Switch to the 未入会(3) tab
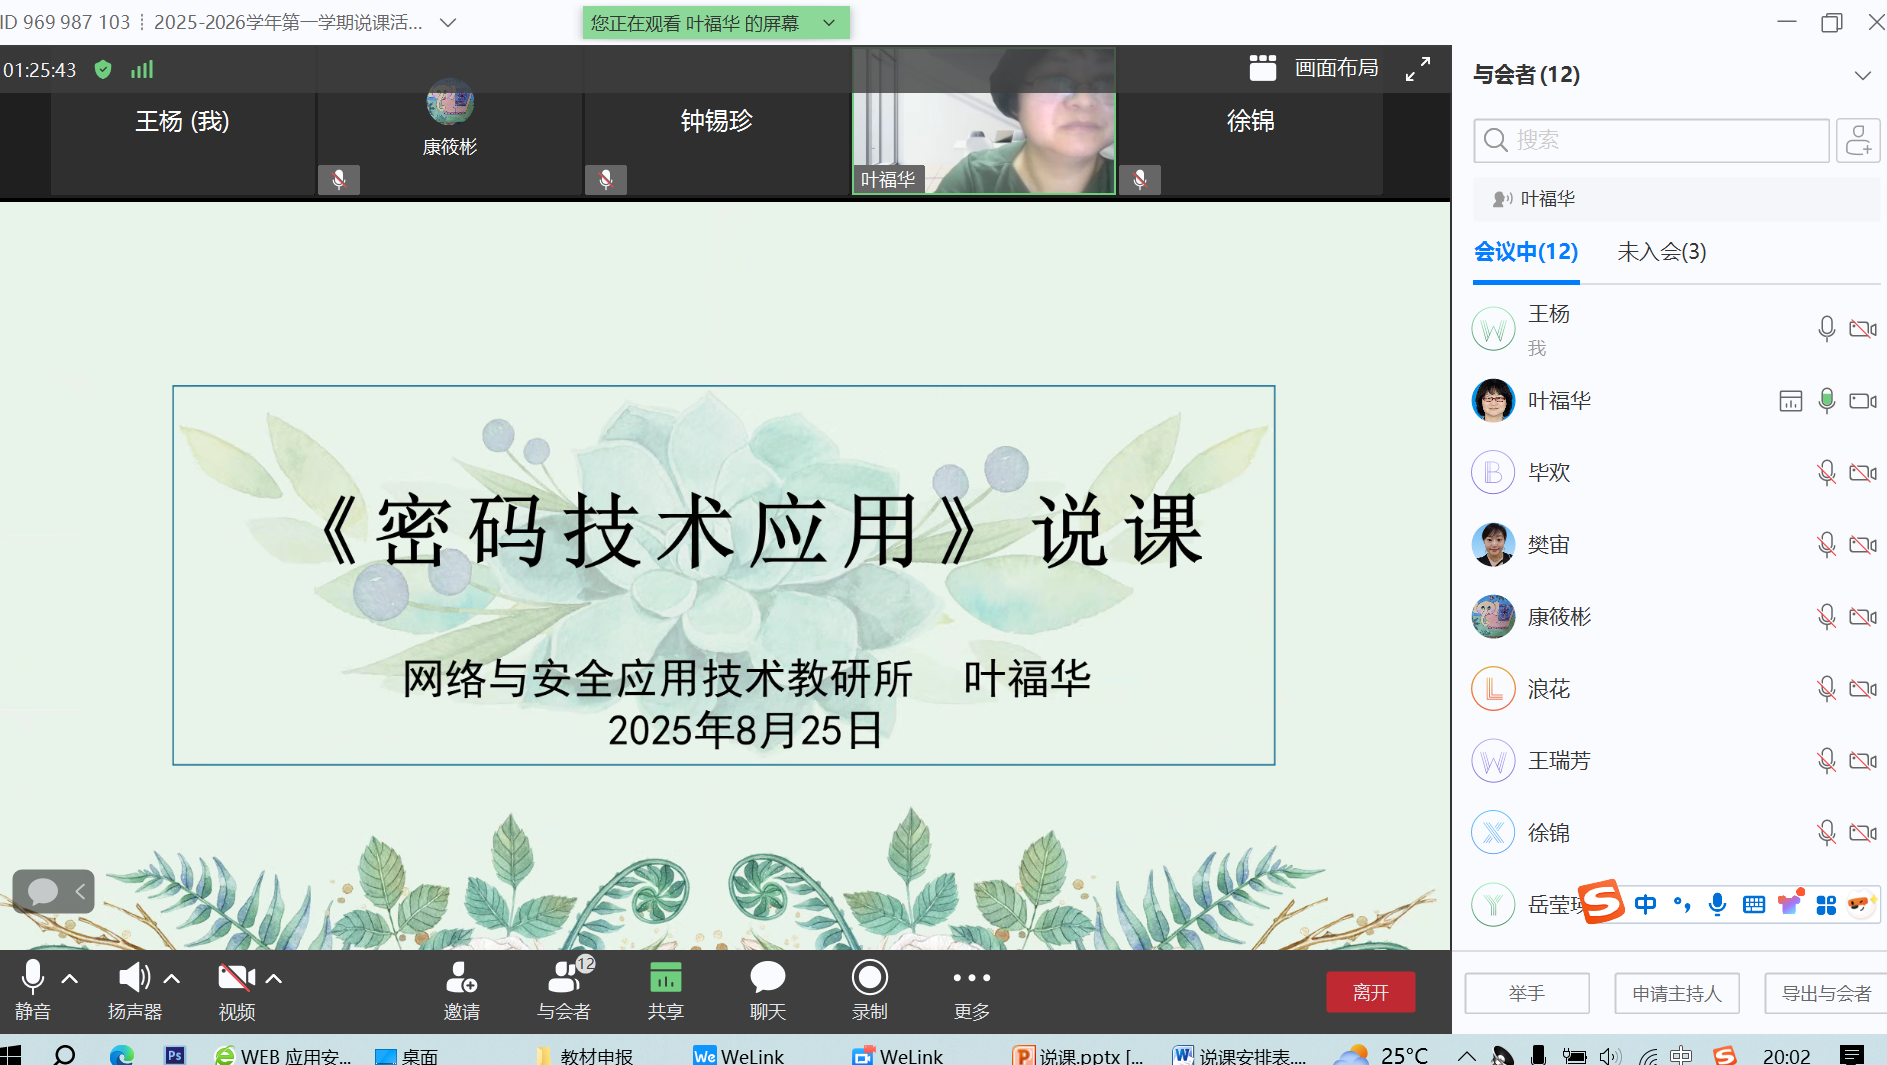The height and width of the screenshot is (1065, 1887). click(x=1661, y=252)
